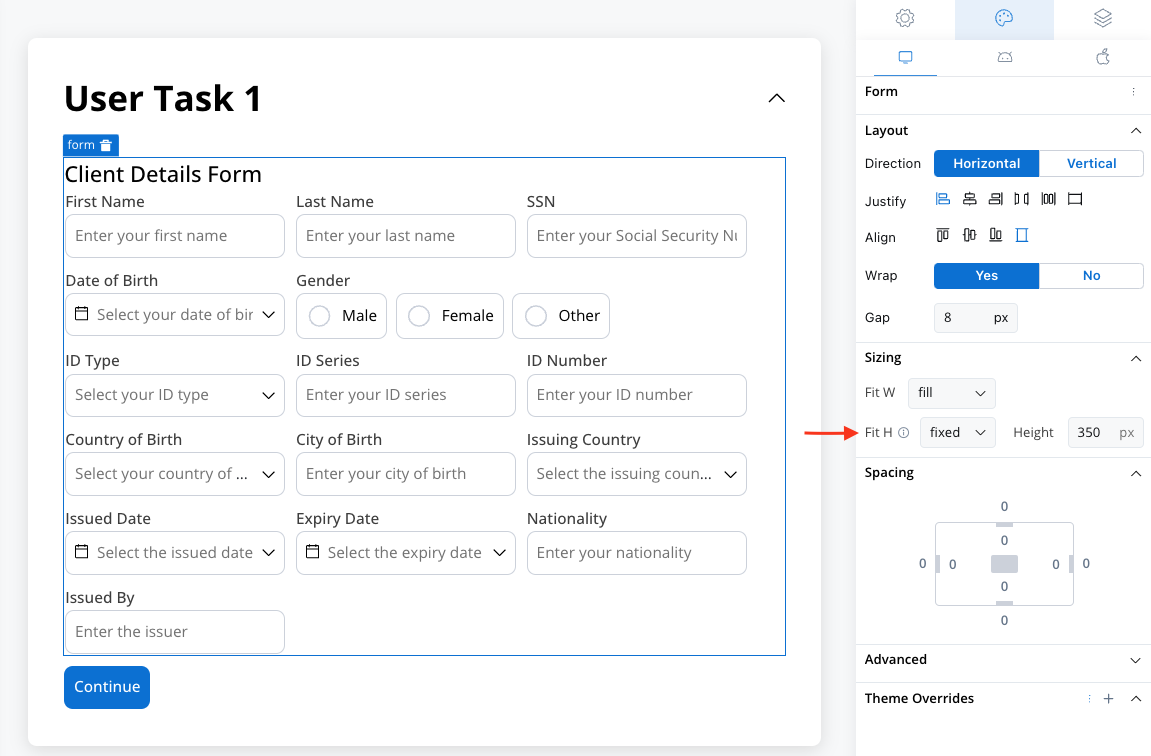Click the Issued By input field
1151x756 pixels.
coord(175,632)
